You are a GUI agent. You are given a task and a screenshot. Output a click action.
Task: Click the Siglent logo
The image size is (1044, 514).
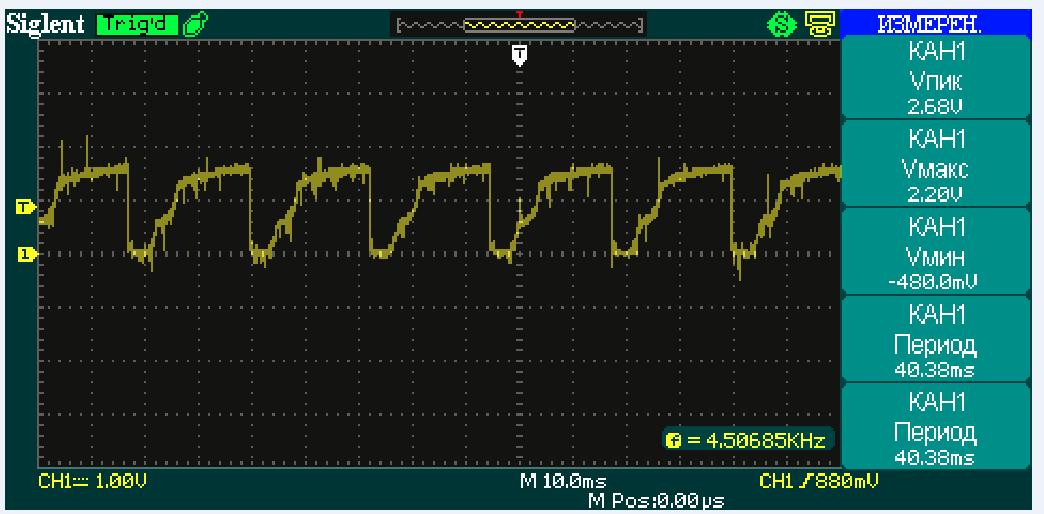(x=46, y=25)
